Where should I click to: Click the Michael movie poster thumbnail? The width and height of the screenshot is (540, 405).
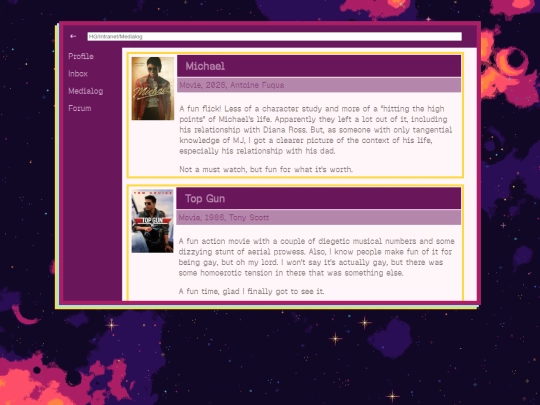[x=153, y=89]
